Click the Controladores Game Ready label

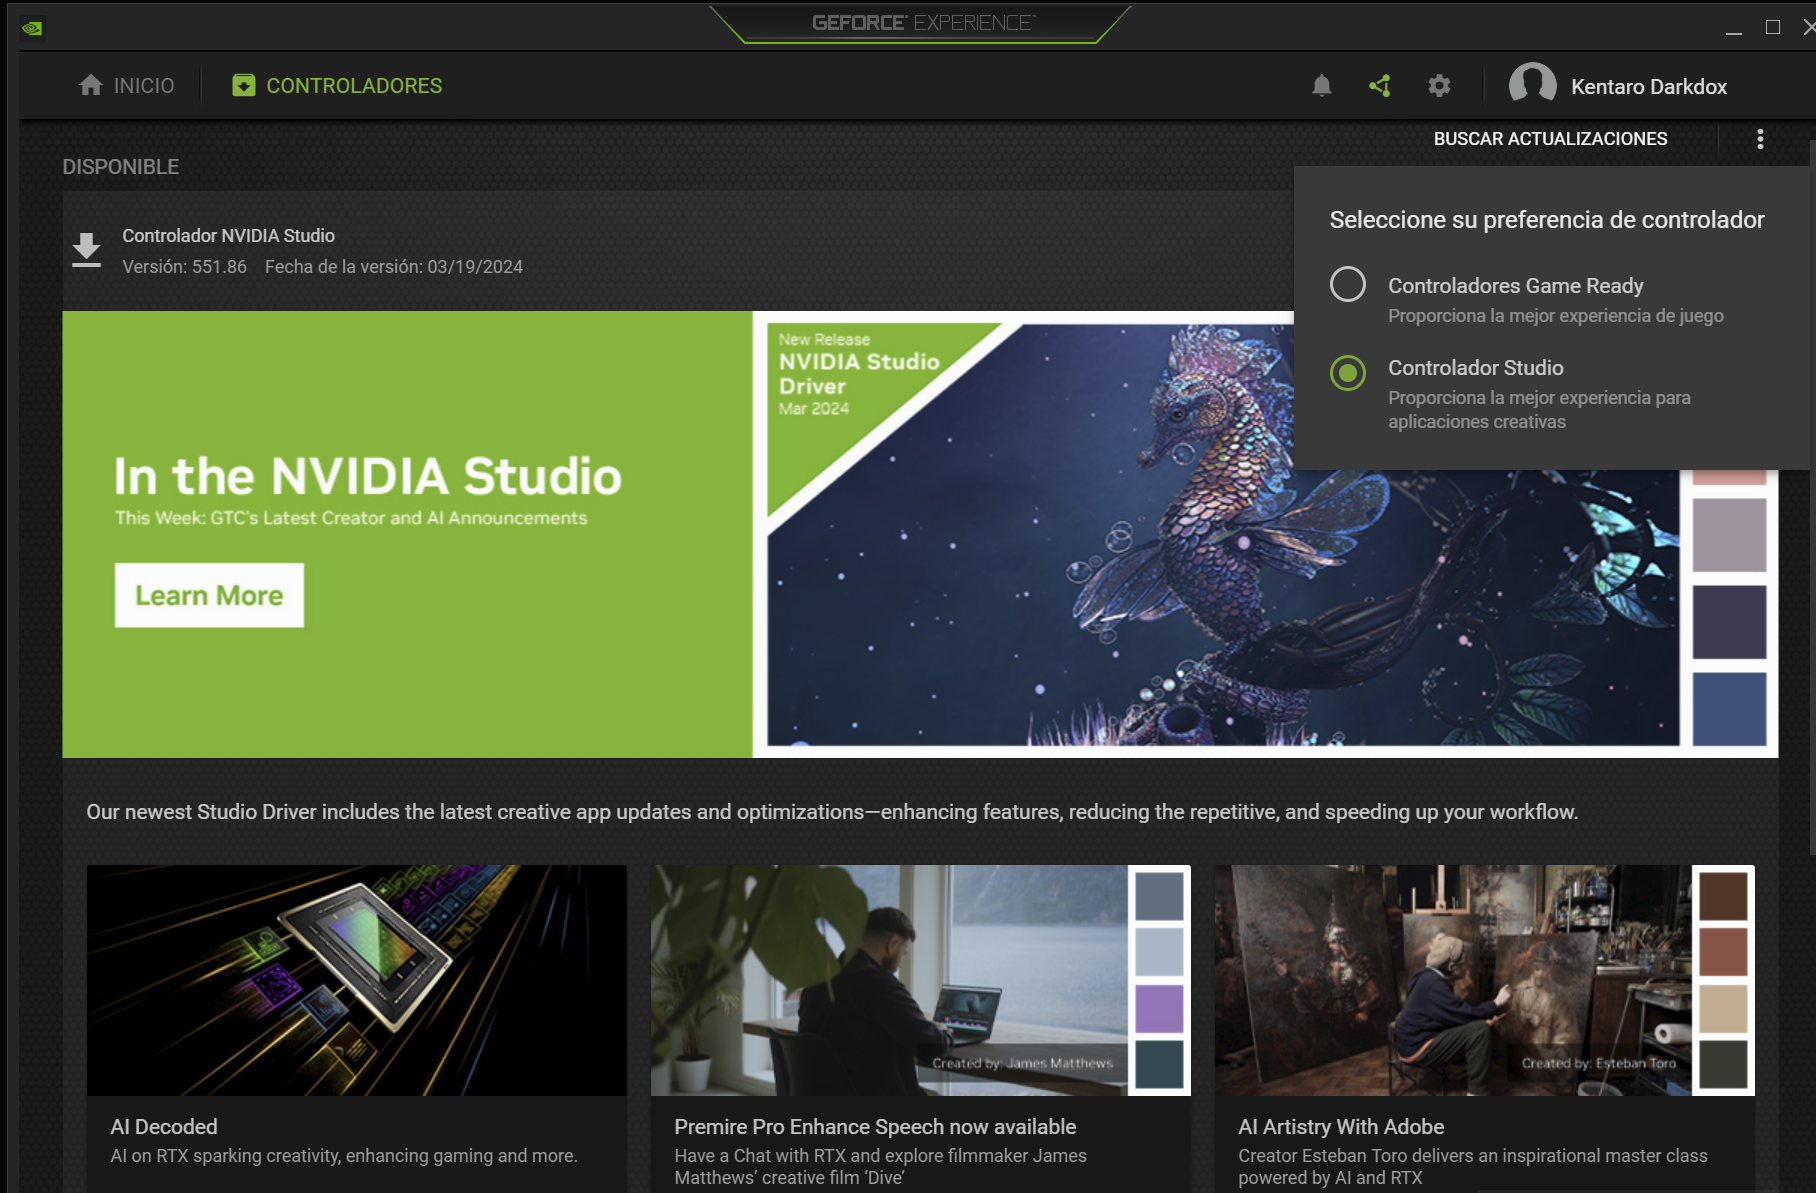click(x=1515, y=286)
